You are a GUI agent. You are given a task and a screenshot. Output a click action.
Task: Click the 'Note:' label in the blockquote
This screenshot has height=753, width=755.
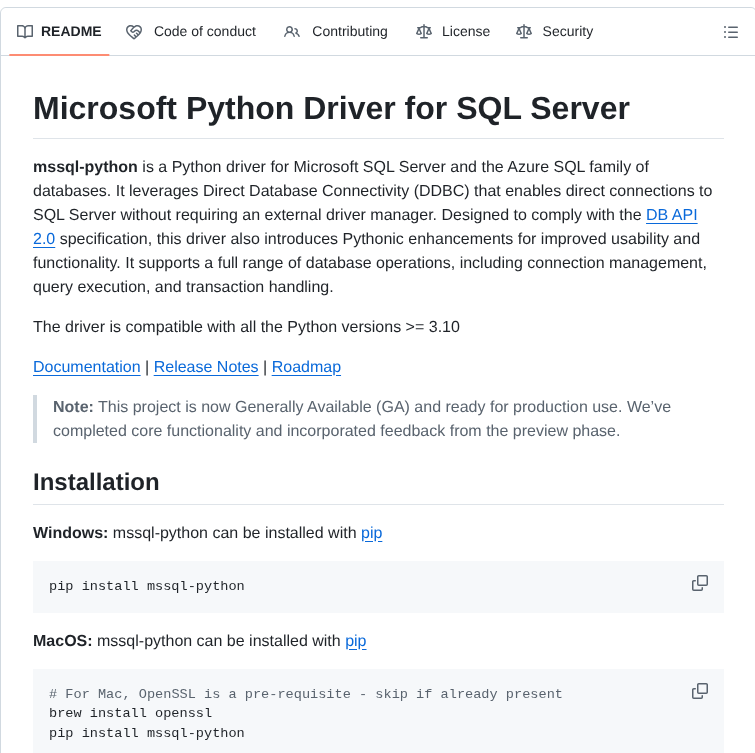click(73, 407)
